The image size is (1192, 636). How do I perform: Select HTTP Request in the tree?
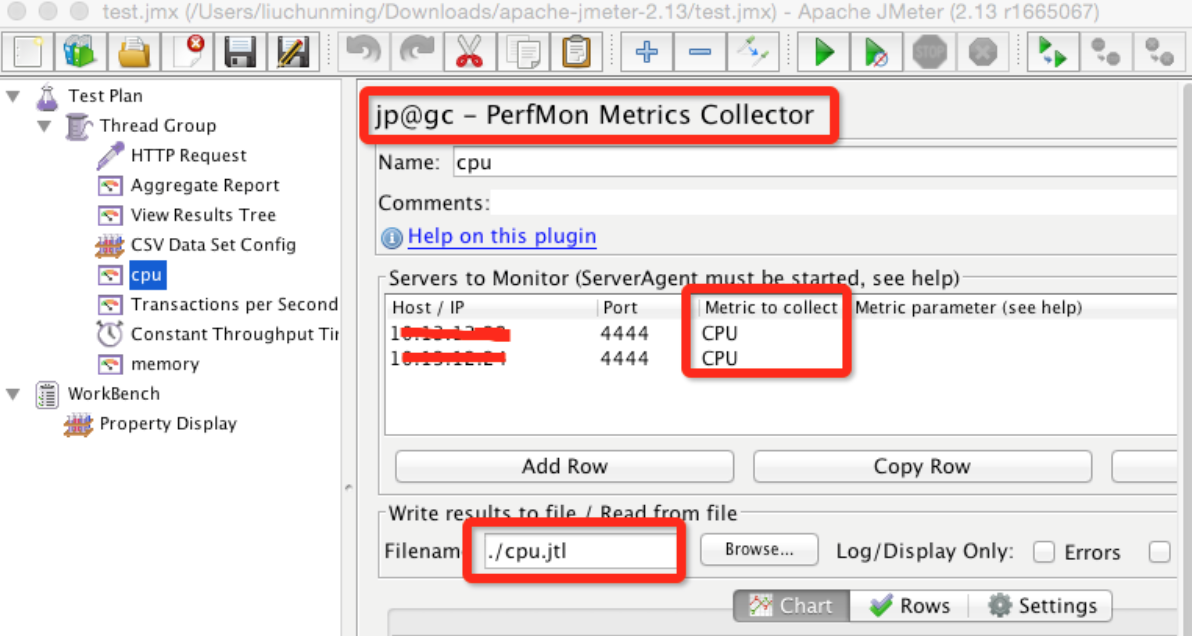click(189, 155)
